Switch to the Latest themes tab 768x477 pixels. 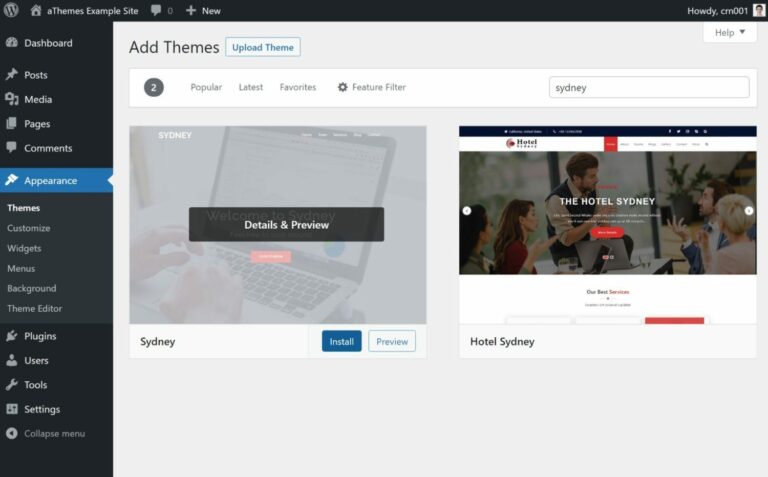point(251,87)
